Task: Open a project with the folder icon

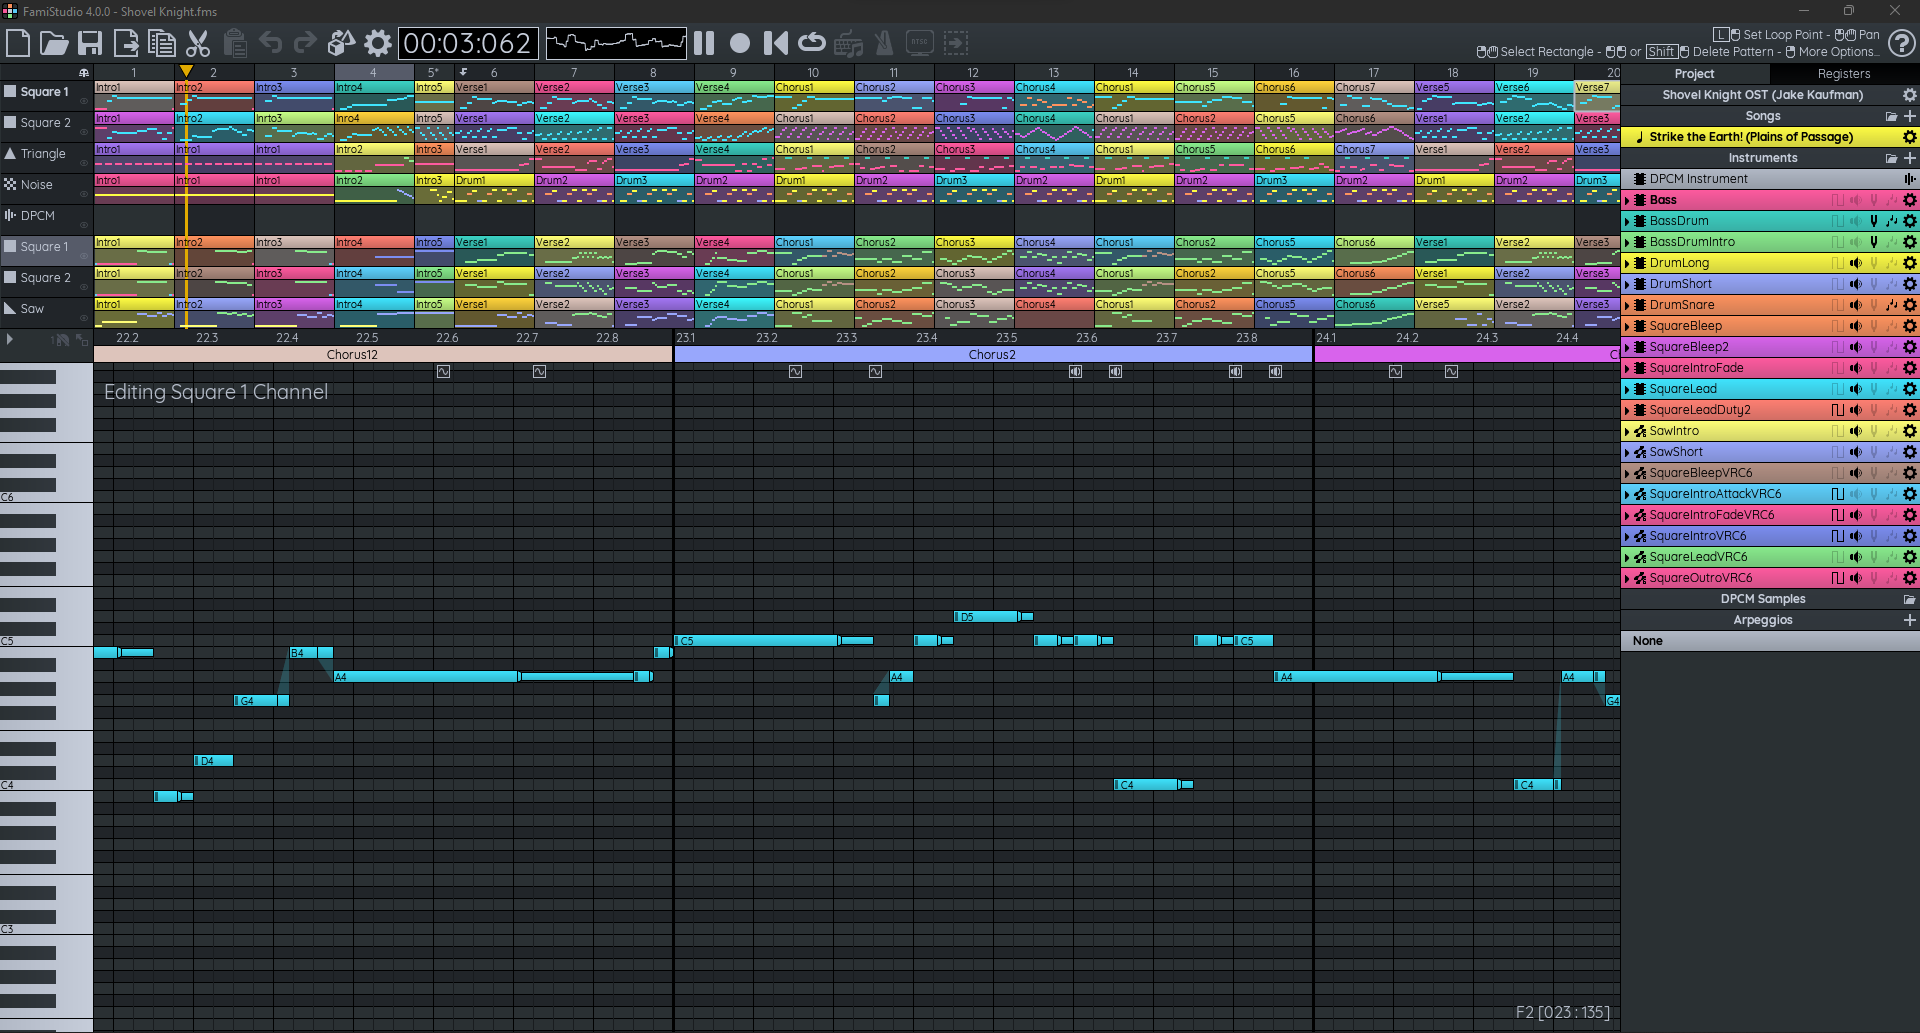Action: [x=54, y=43]
